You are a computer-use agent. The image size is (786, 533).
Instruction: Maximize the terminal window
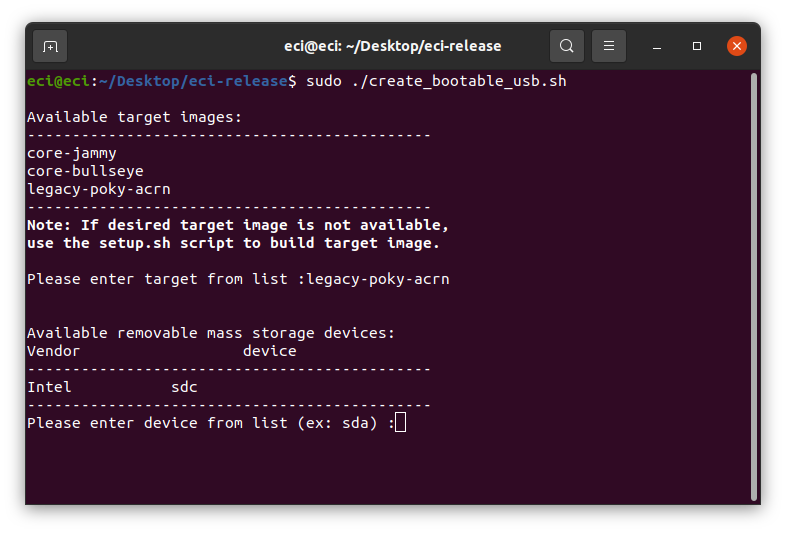click(697, 46)
